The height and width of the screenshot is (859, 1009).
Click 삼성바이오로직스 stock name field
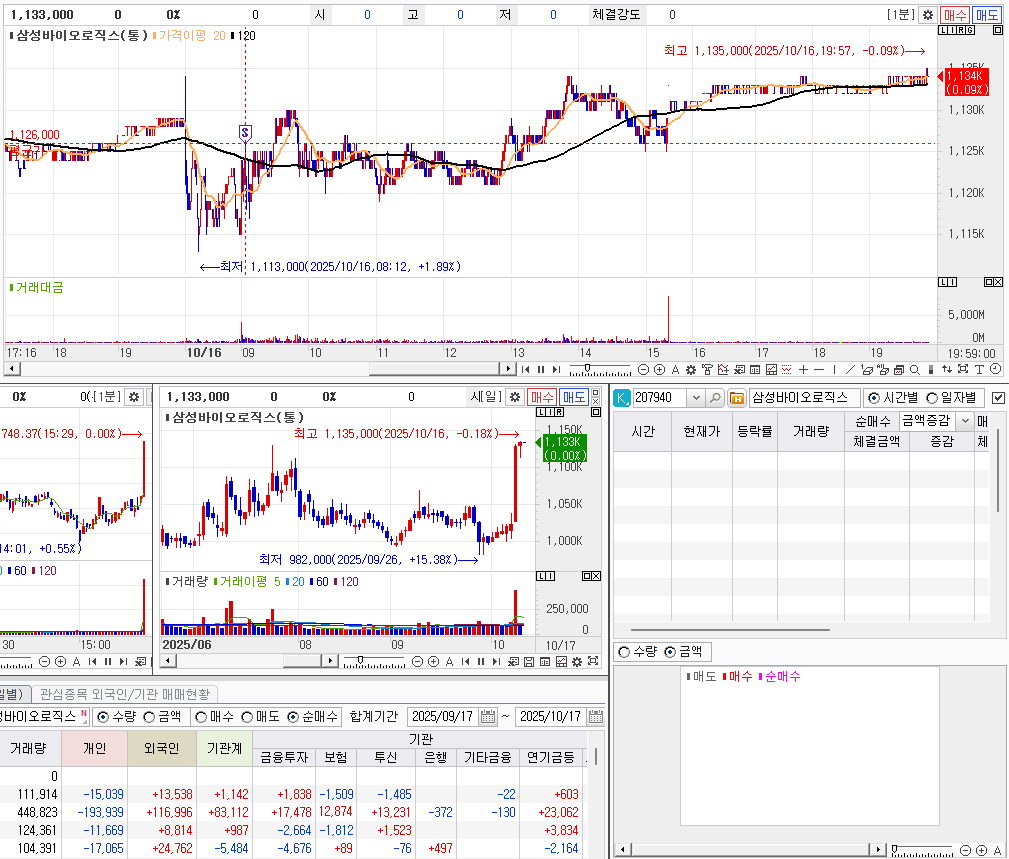click(x=804, y=398)
